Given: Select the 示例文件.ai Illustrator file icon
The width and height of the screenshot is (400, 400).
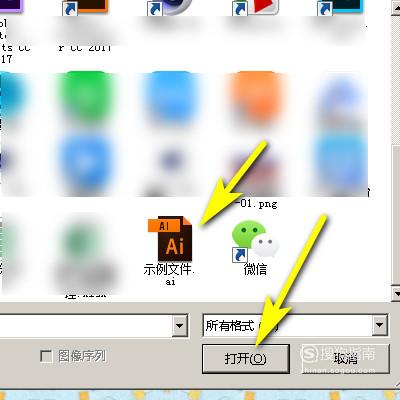Looking at the screenshot, I should tap(170, 238).
